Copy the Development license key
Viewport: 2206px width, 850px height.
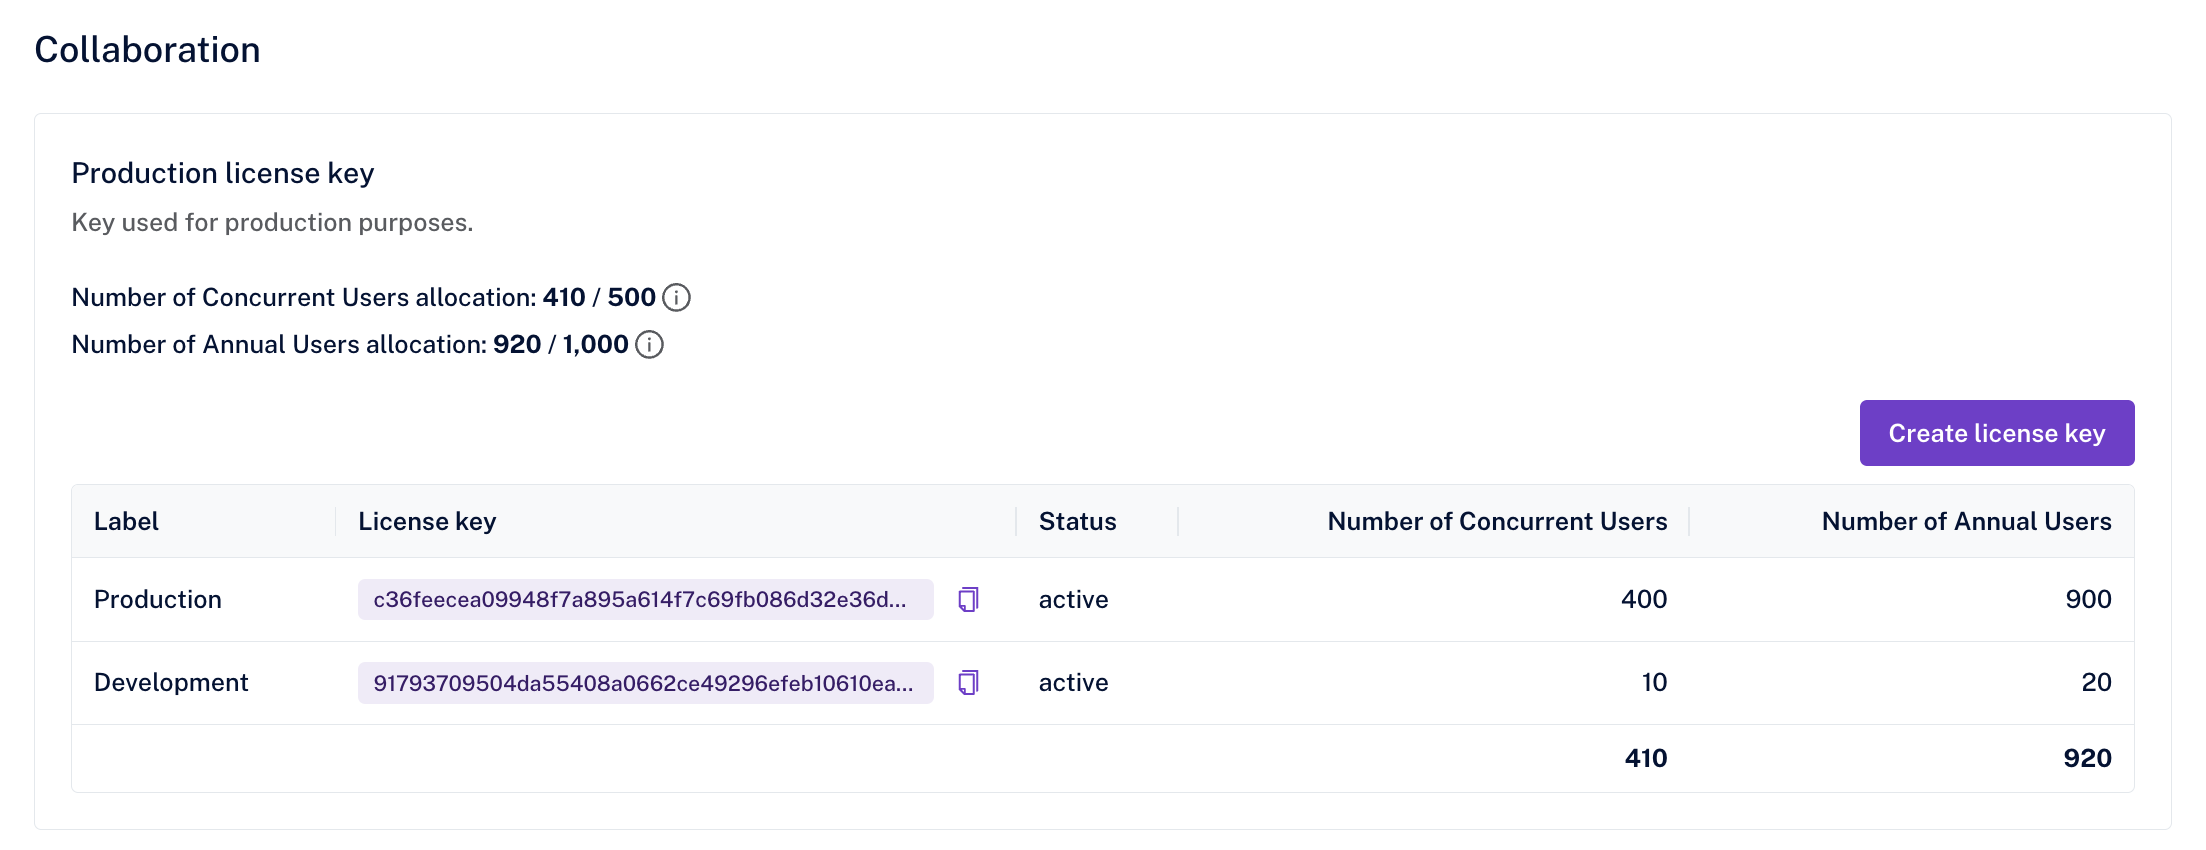pos(968,683)
